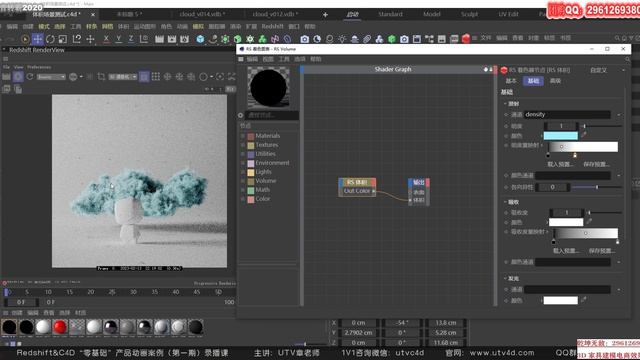Open the Redshift menu in main menu bar
Image resolution: width=640 pixels, height=360 pixels.
(x=272, y=26)
